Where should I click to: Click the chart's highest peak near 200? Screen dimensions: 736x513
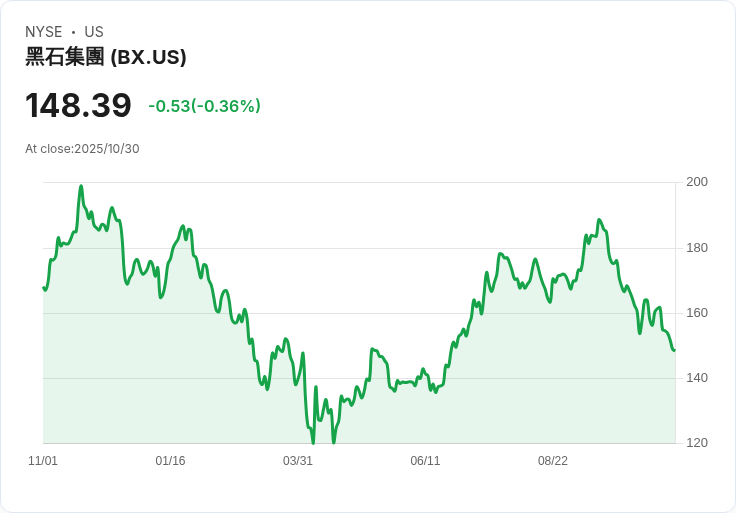coord(81,186)
